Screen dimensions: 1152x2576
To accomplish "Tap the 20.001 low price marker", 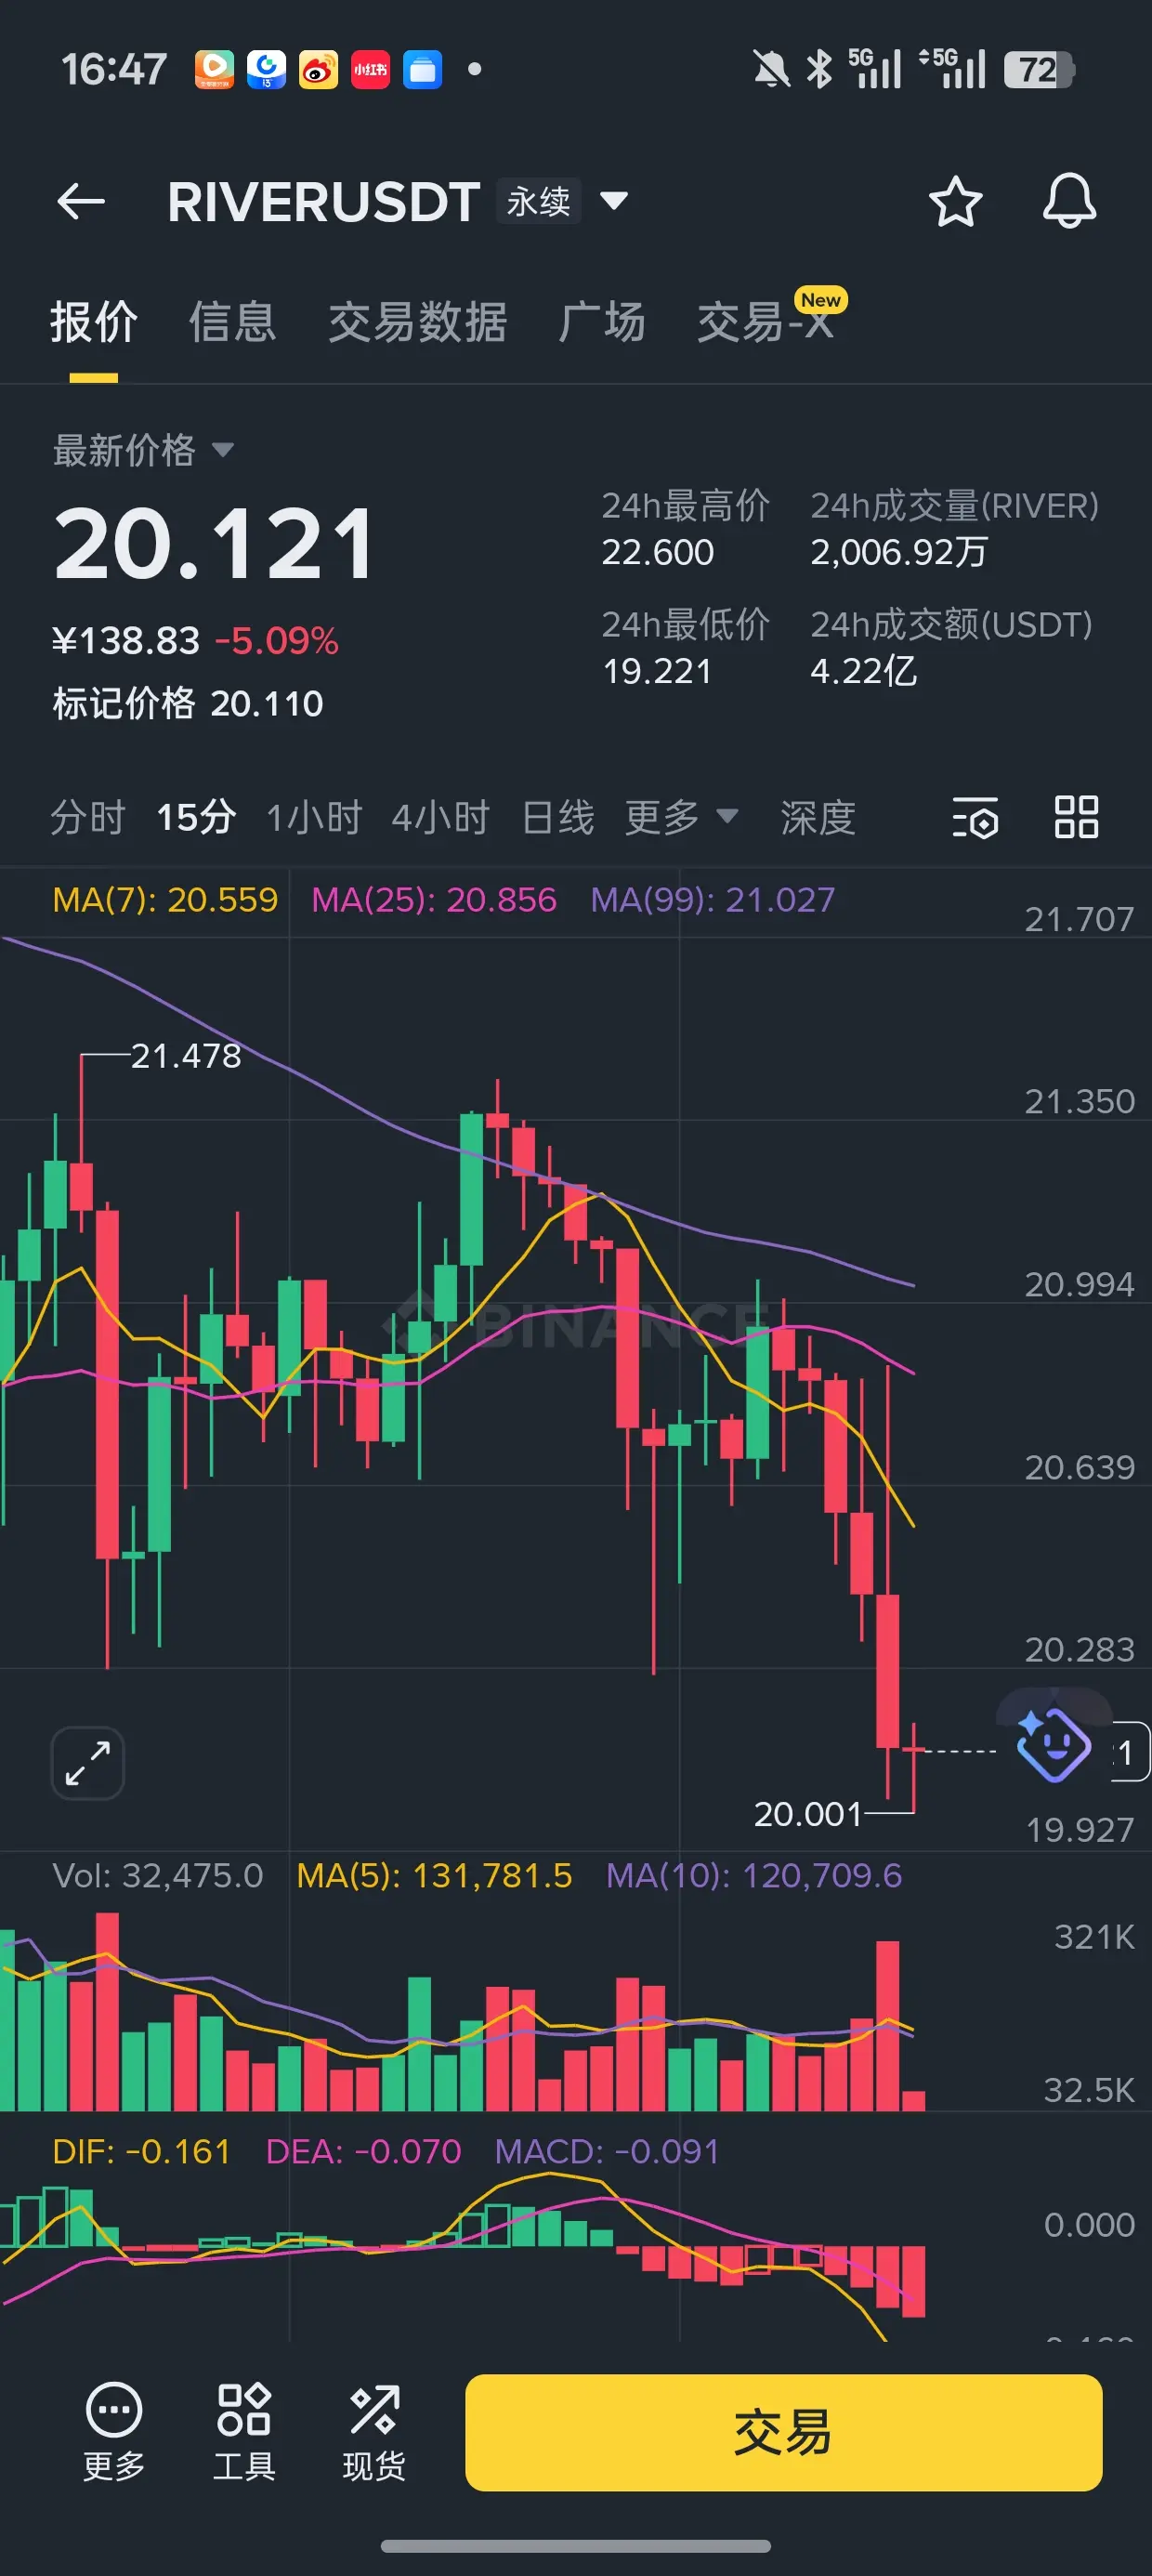I will pyautogui.click(x=808, y=1813).
